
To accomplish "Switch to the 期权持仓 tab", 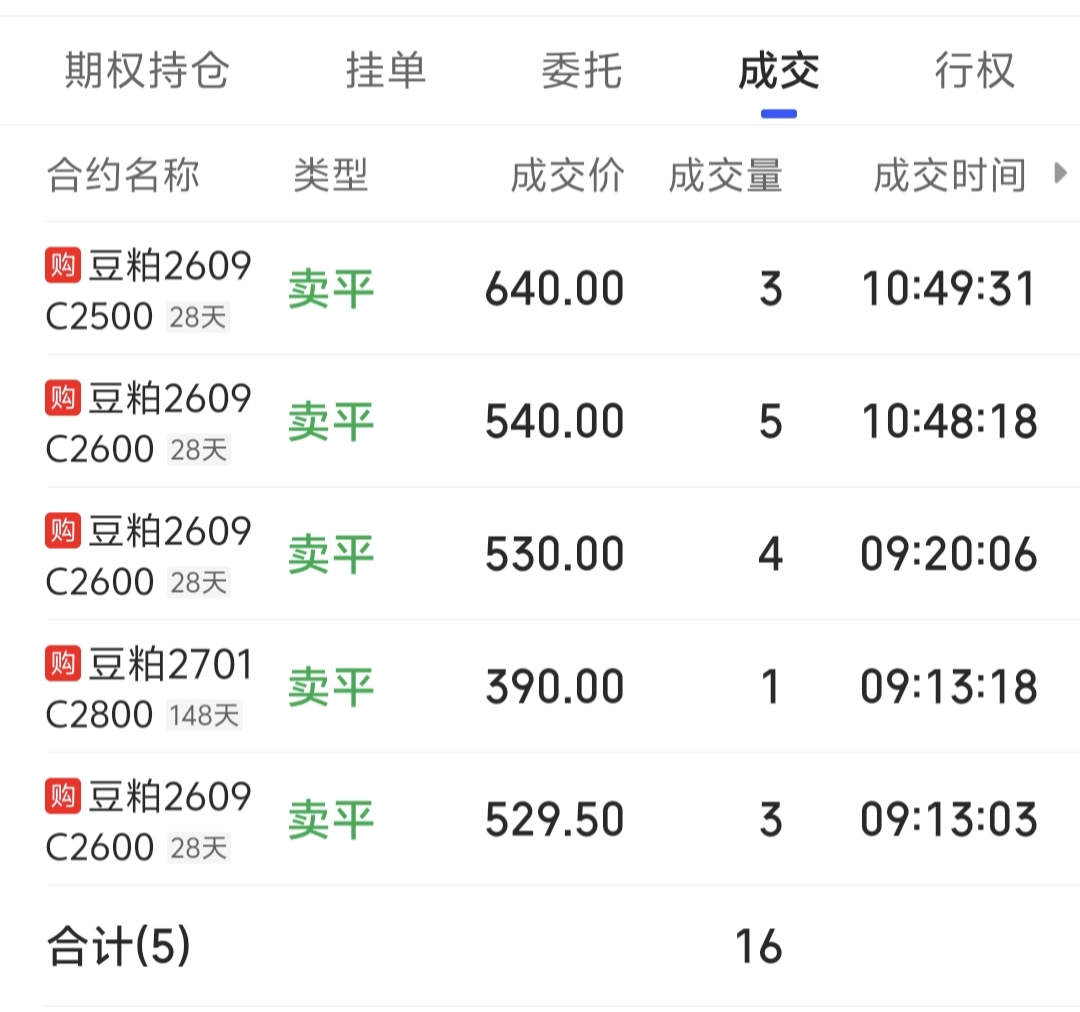I will coord(147,70).
